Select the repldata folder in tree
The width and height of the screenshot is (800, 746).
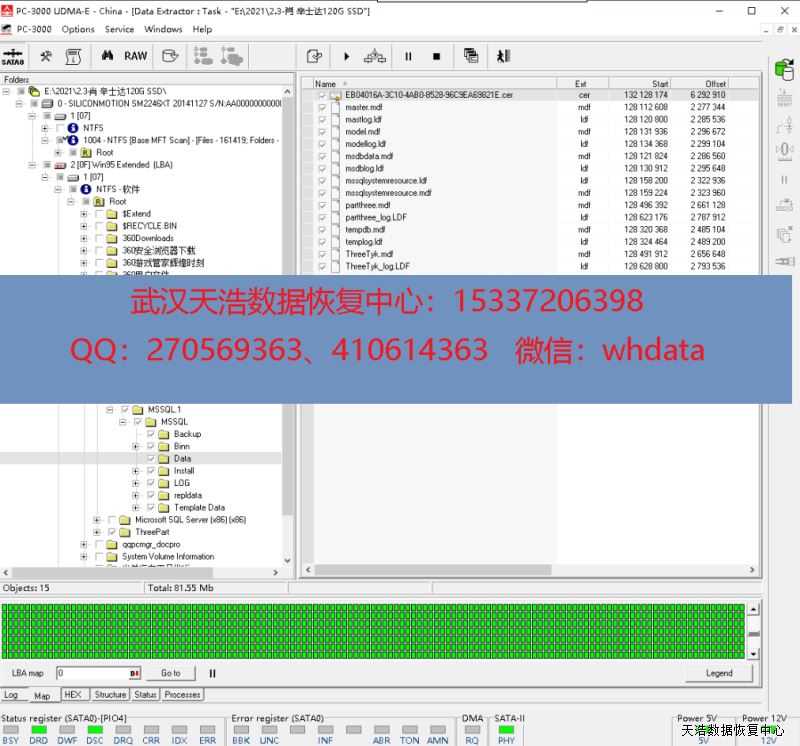pos(188,495)
